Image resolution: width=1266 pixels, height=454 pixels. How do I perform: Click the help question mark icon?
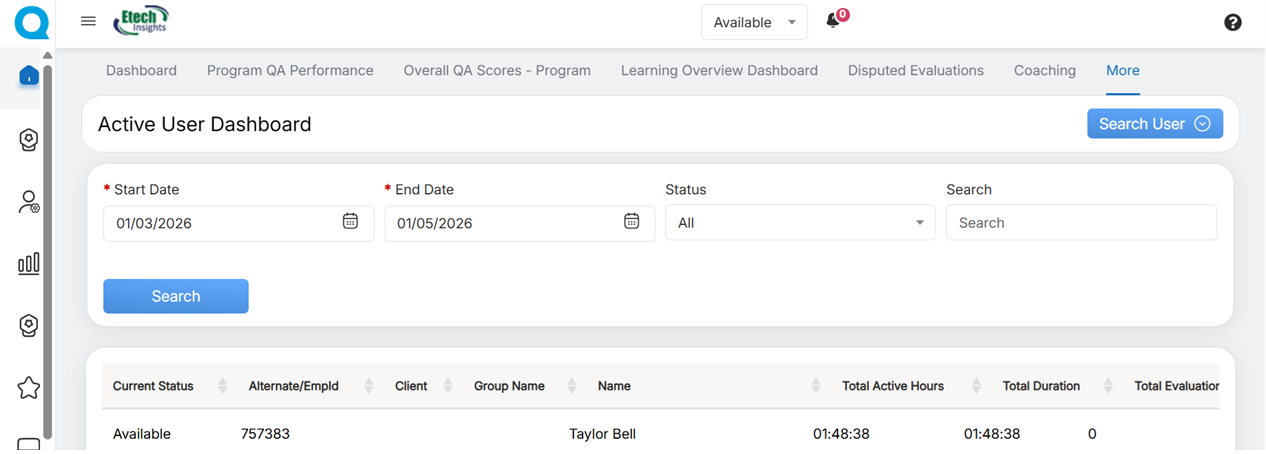pyautogui.click(x=1233, y=22)
